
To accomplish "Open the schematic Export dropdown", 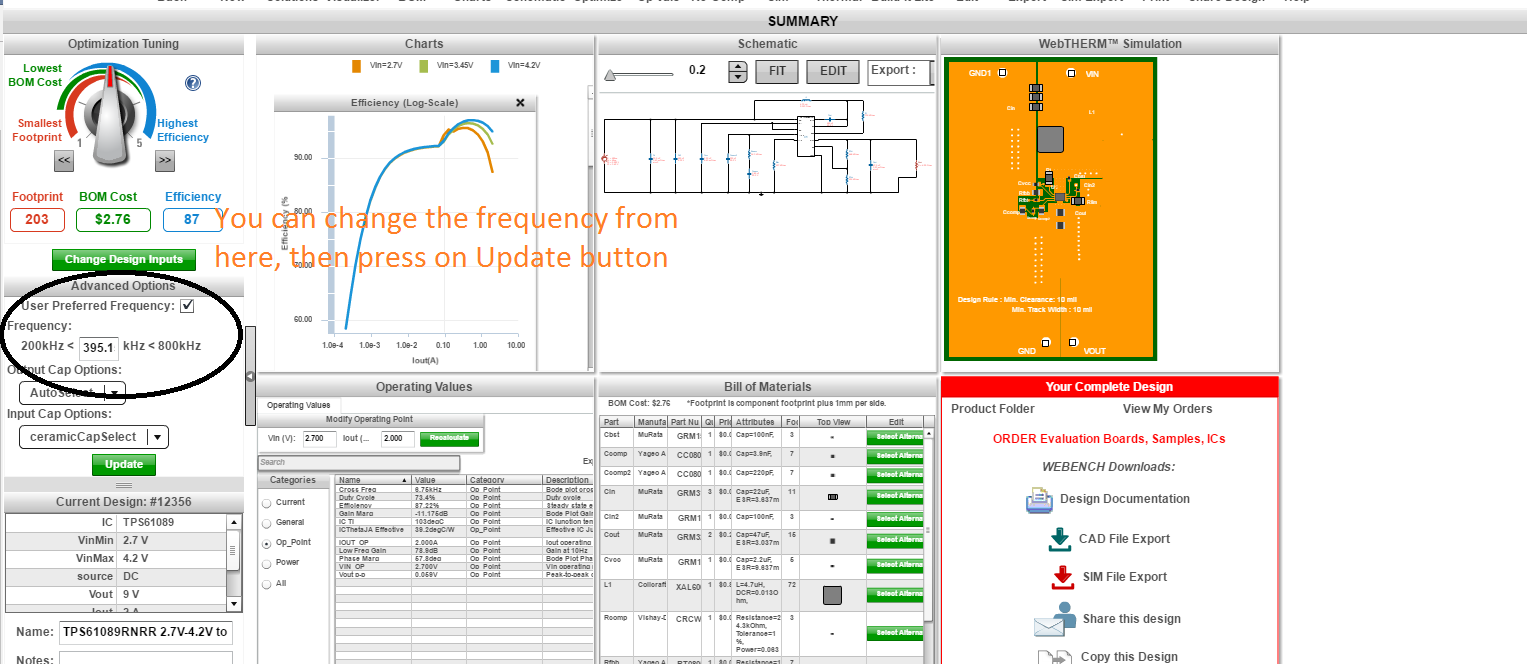I will [x=900, y=71].
